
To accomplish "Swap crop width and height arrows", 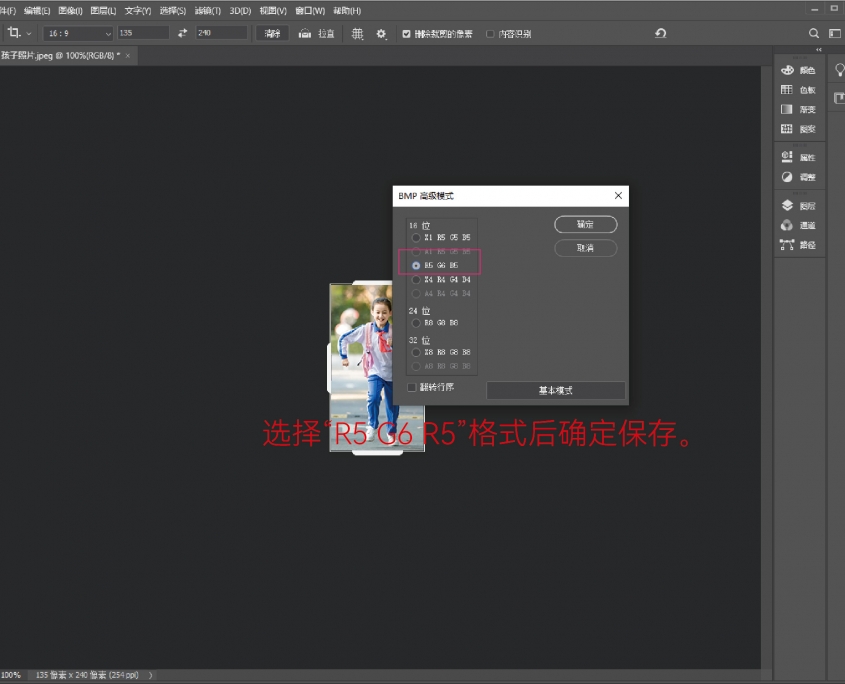I will (182, 33).
